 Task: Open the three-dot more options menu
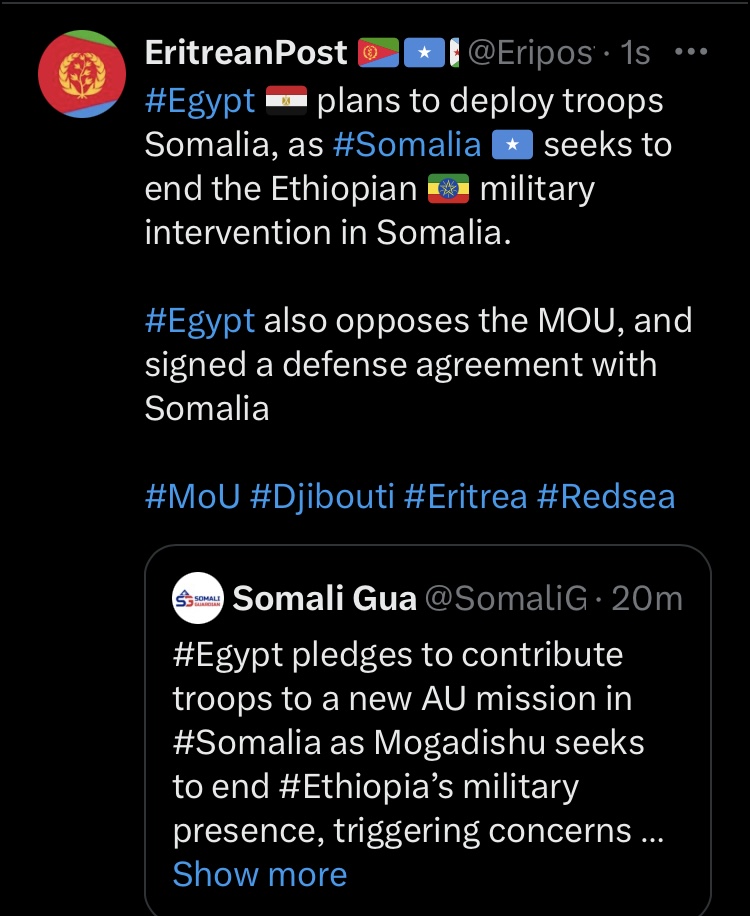pyautogui.click(x=691, y=52)
